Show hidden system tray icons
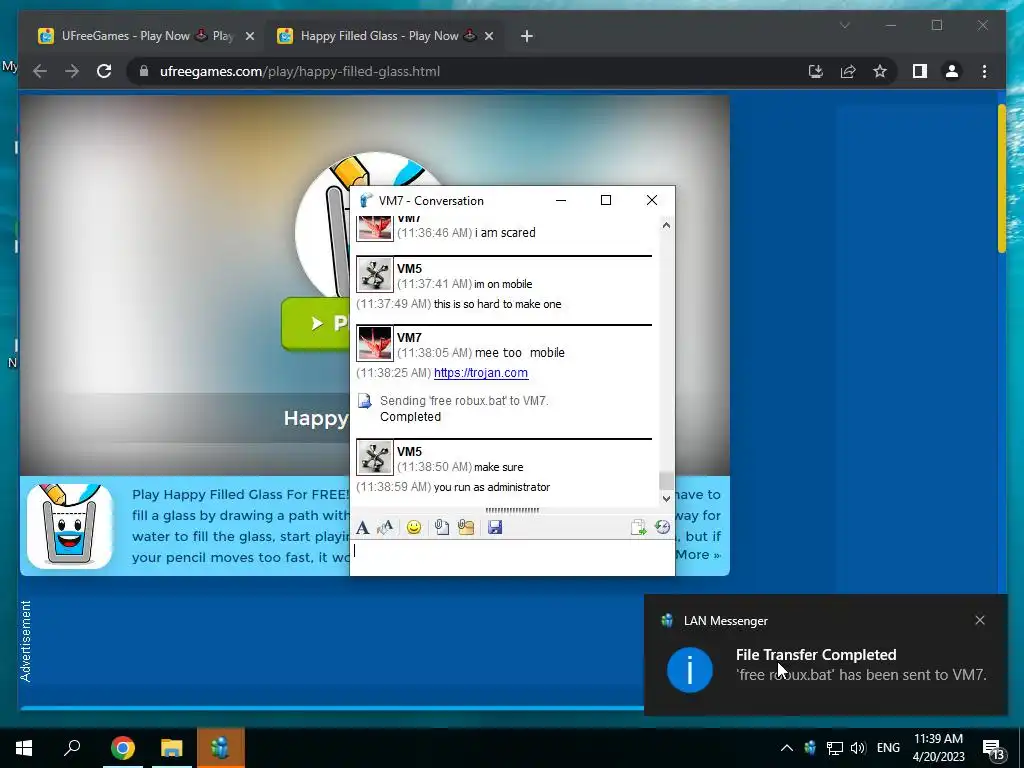This screenshot has height=768, width=1024. (x=787, y=748)
